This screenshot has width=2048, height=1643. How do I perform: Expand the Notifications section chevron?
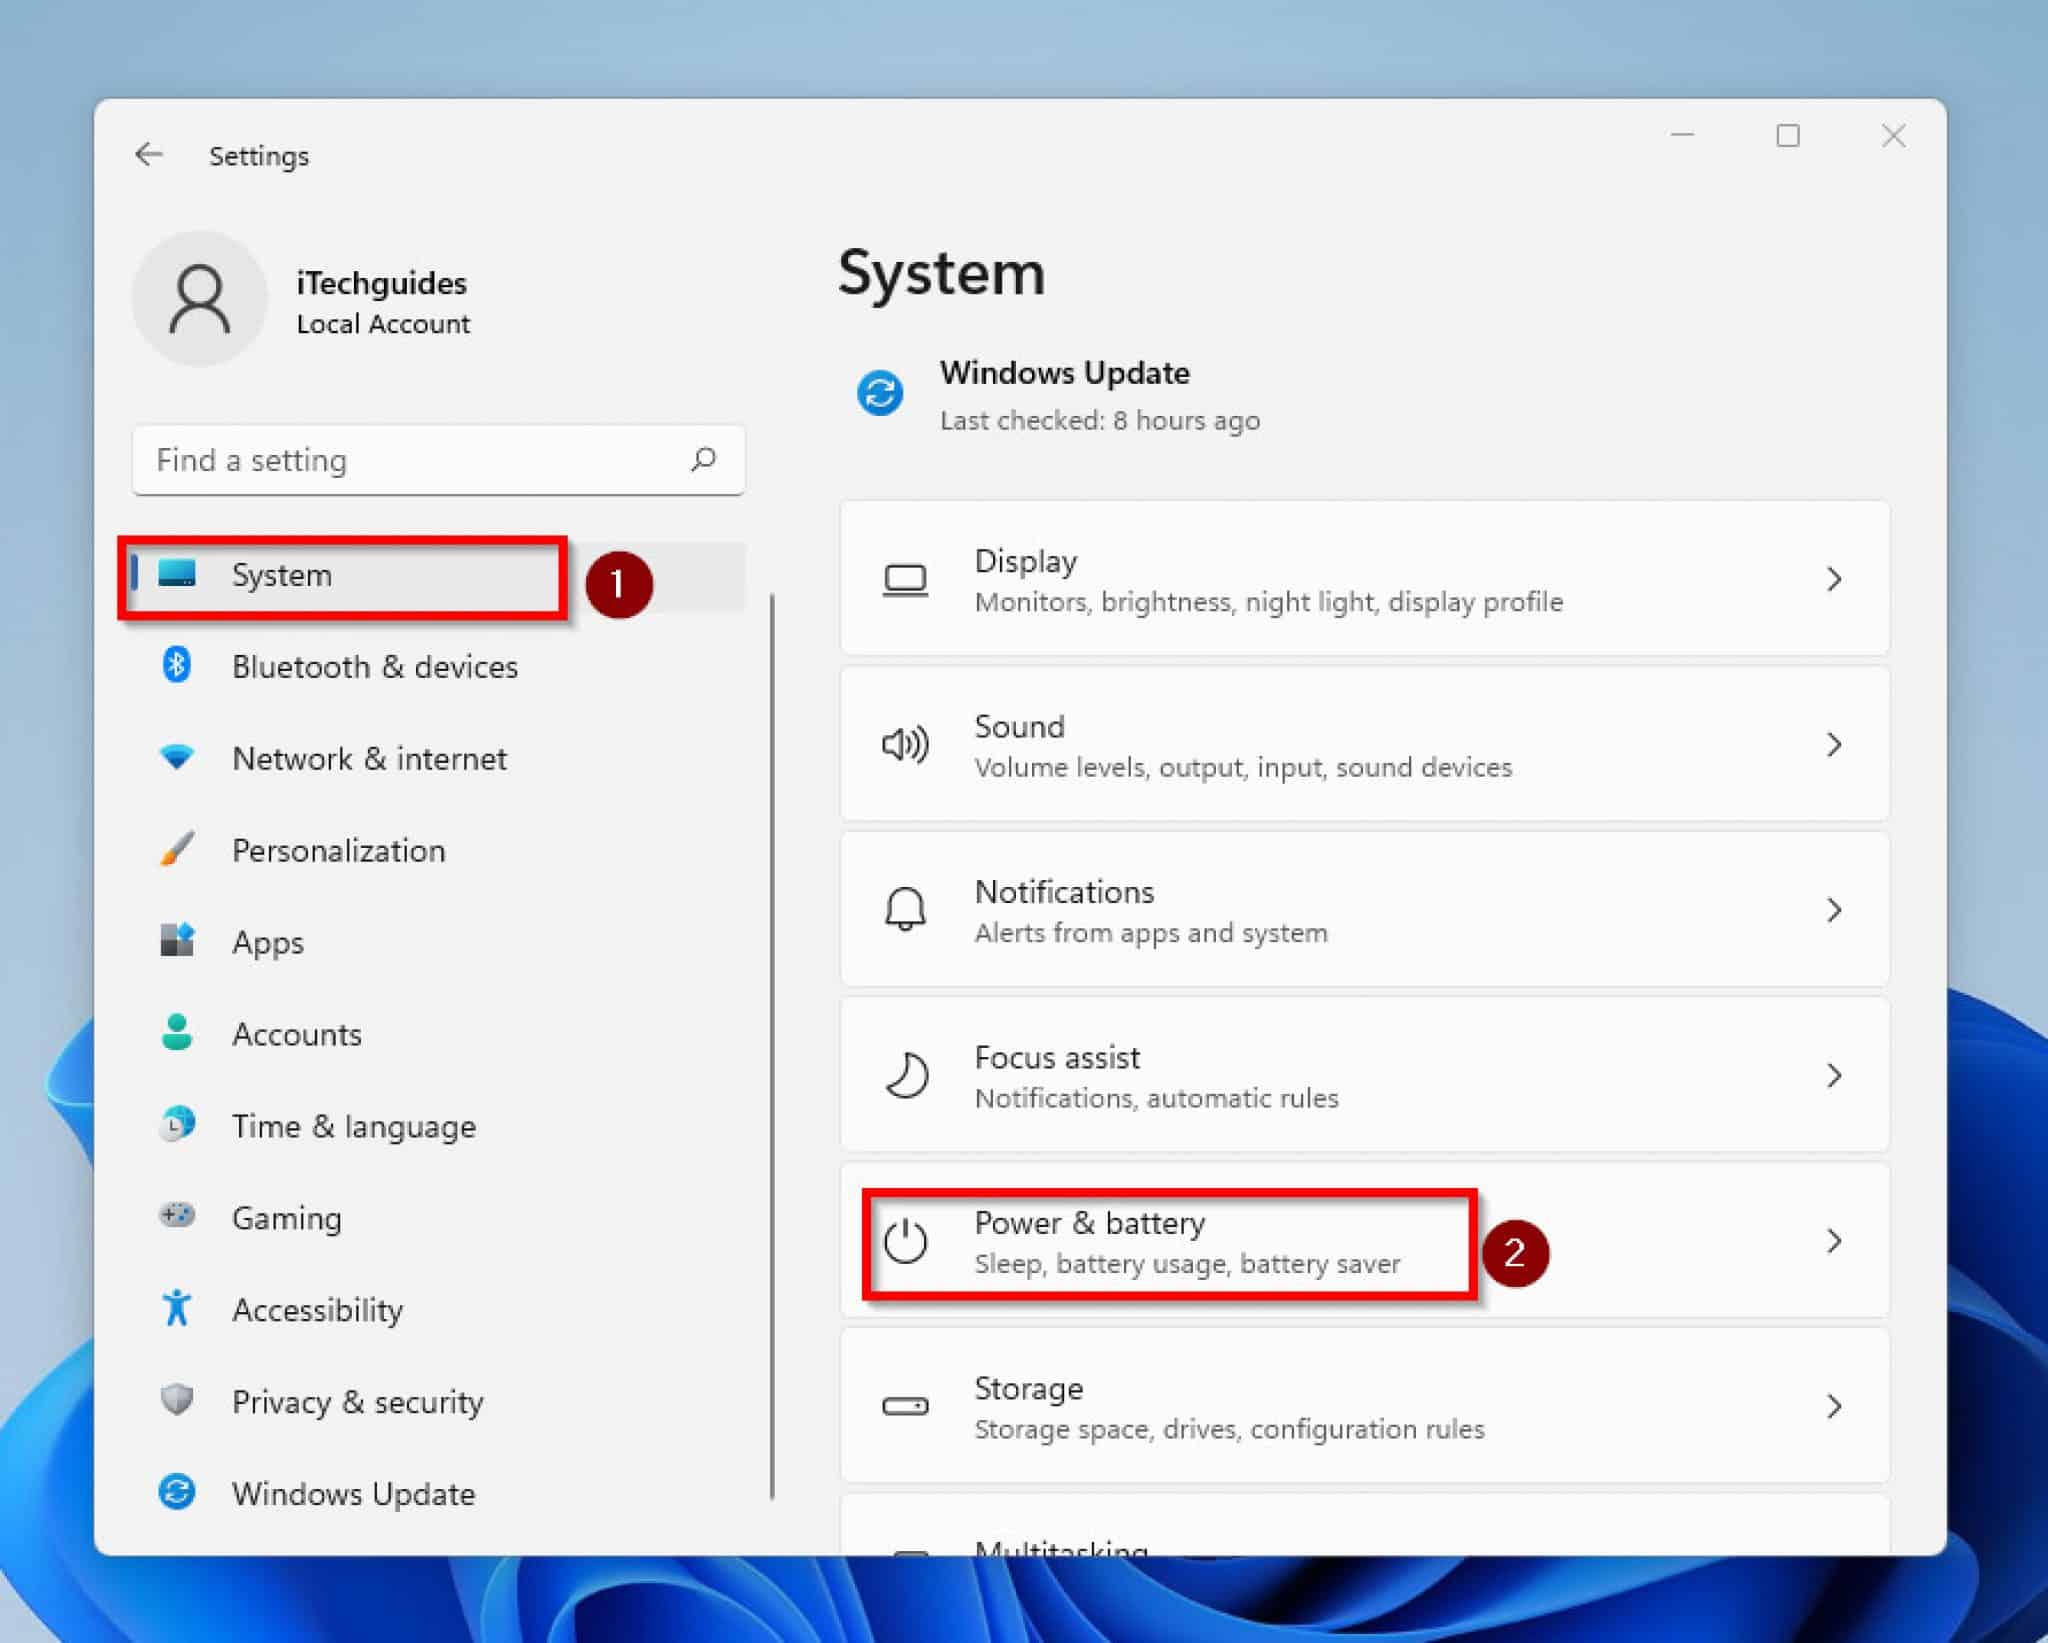[1834, 910]
